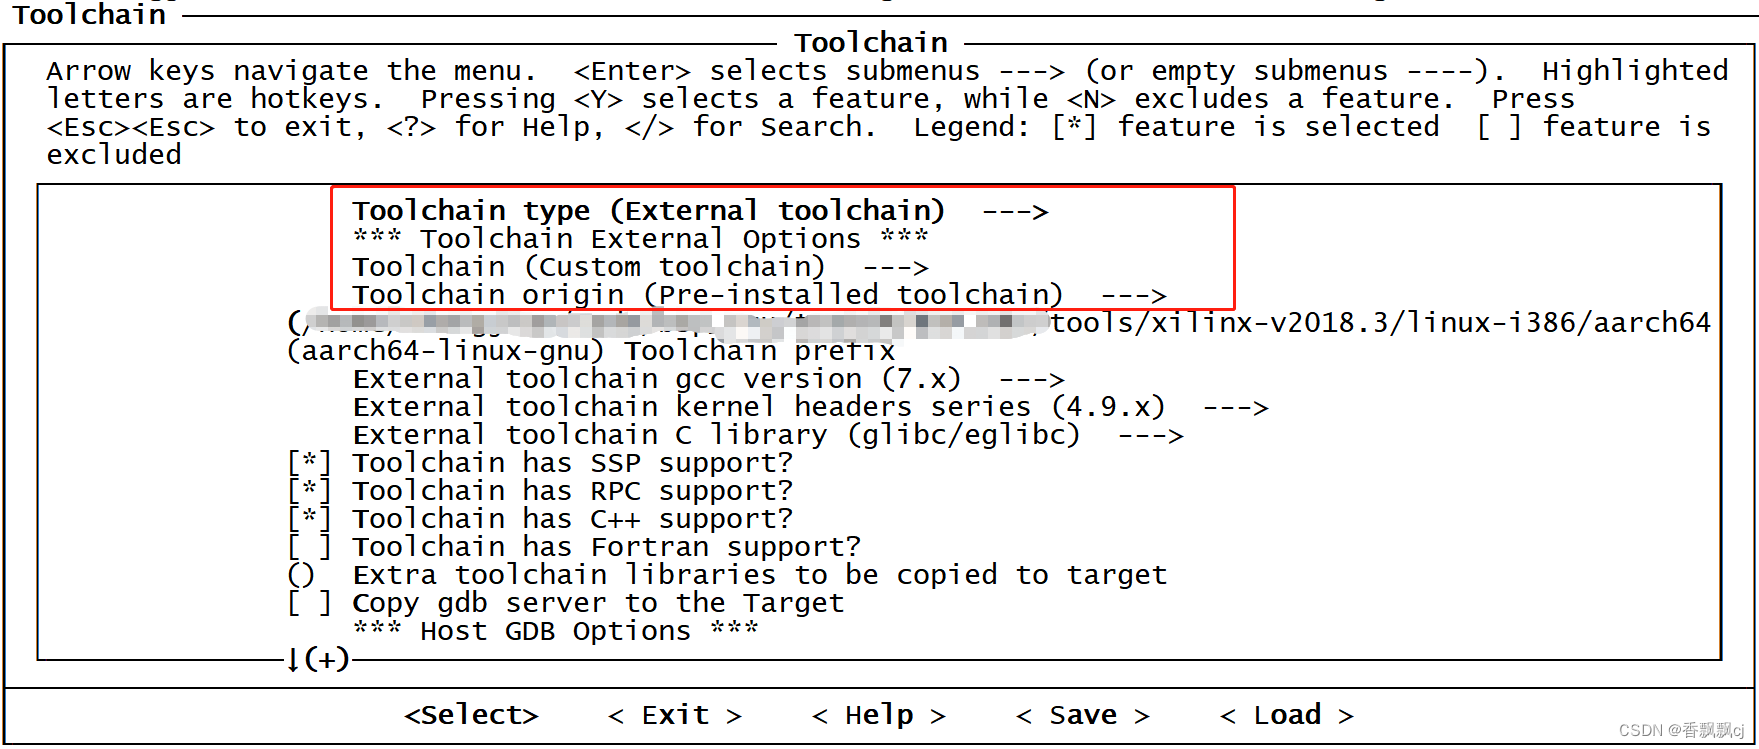Viewport: 1759px width, 749px height.
Task: Click the Toolchain window title
Action: [871, 42]
